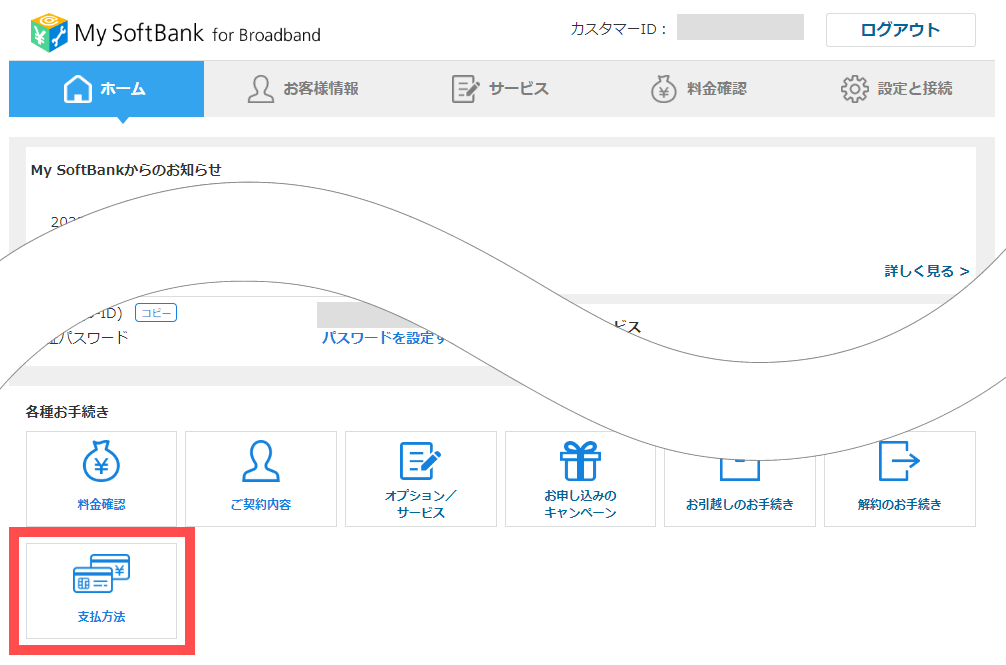The image size is (1006, 665).
Task: Open the 料金確認 money bag tile
Action: [x=101, y=479]
